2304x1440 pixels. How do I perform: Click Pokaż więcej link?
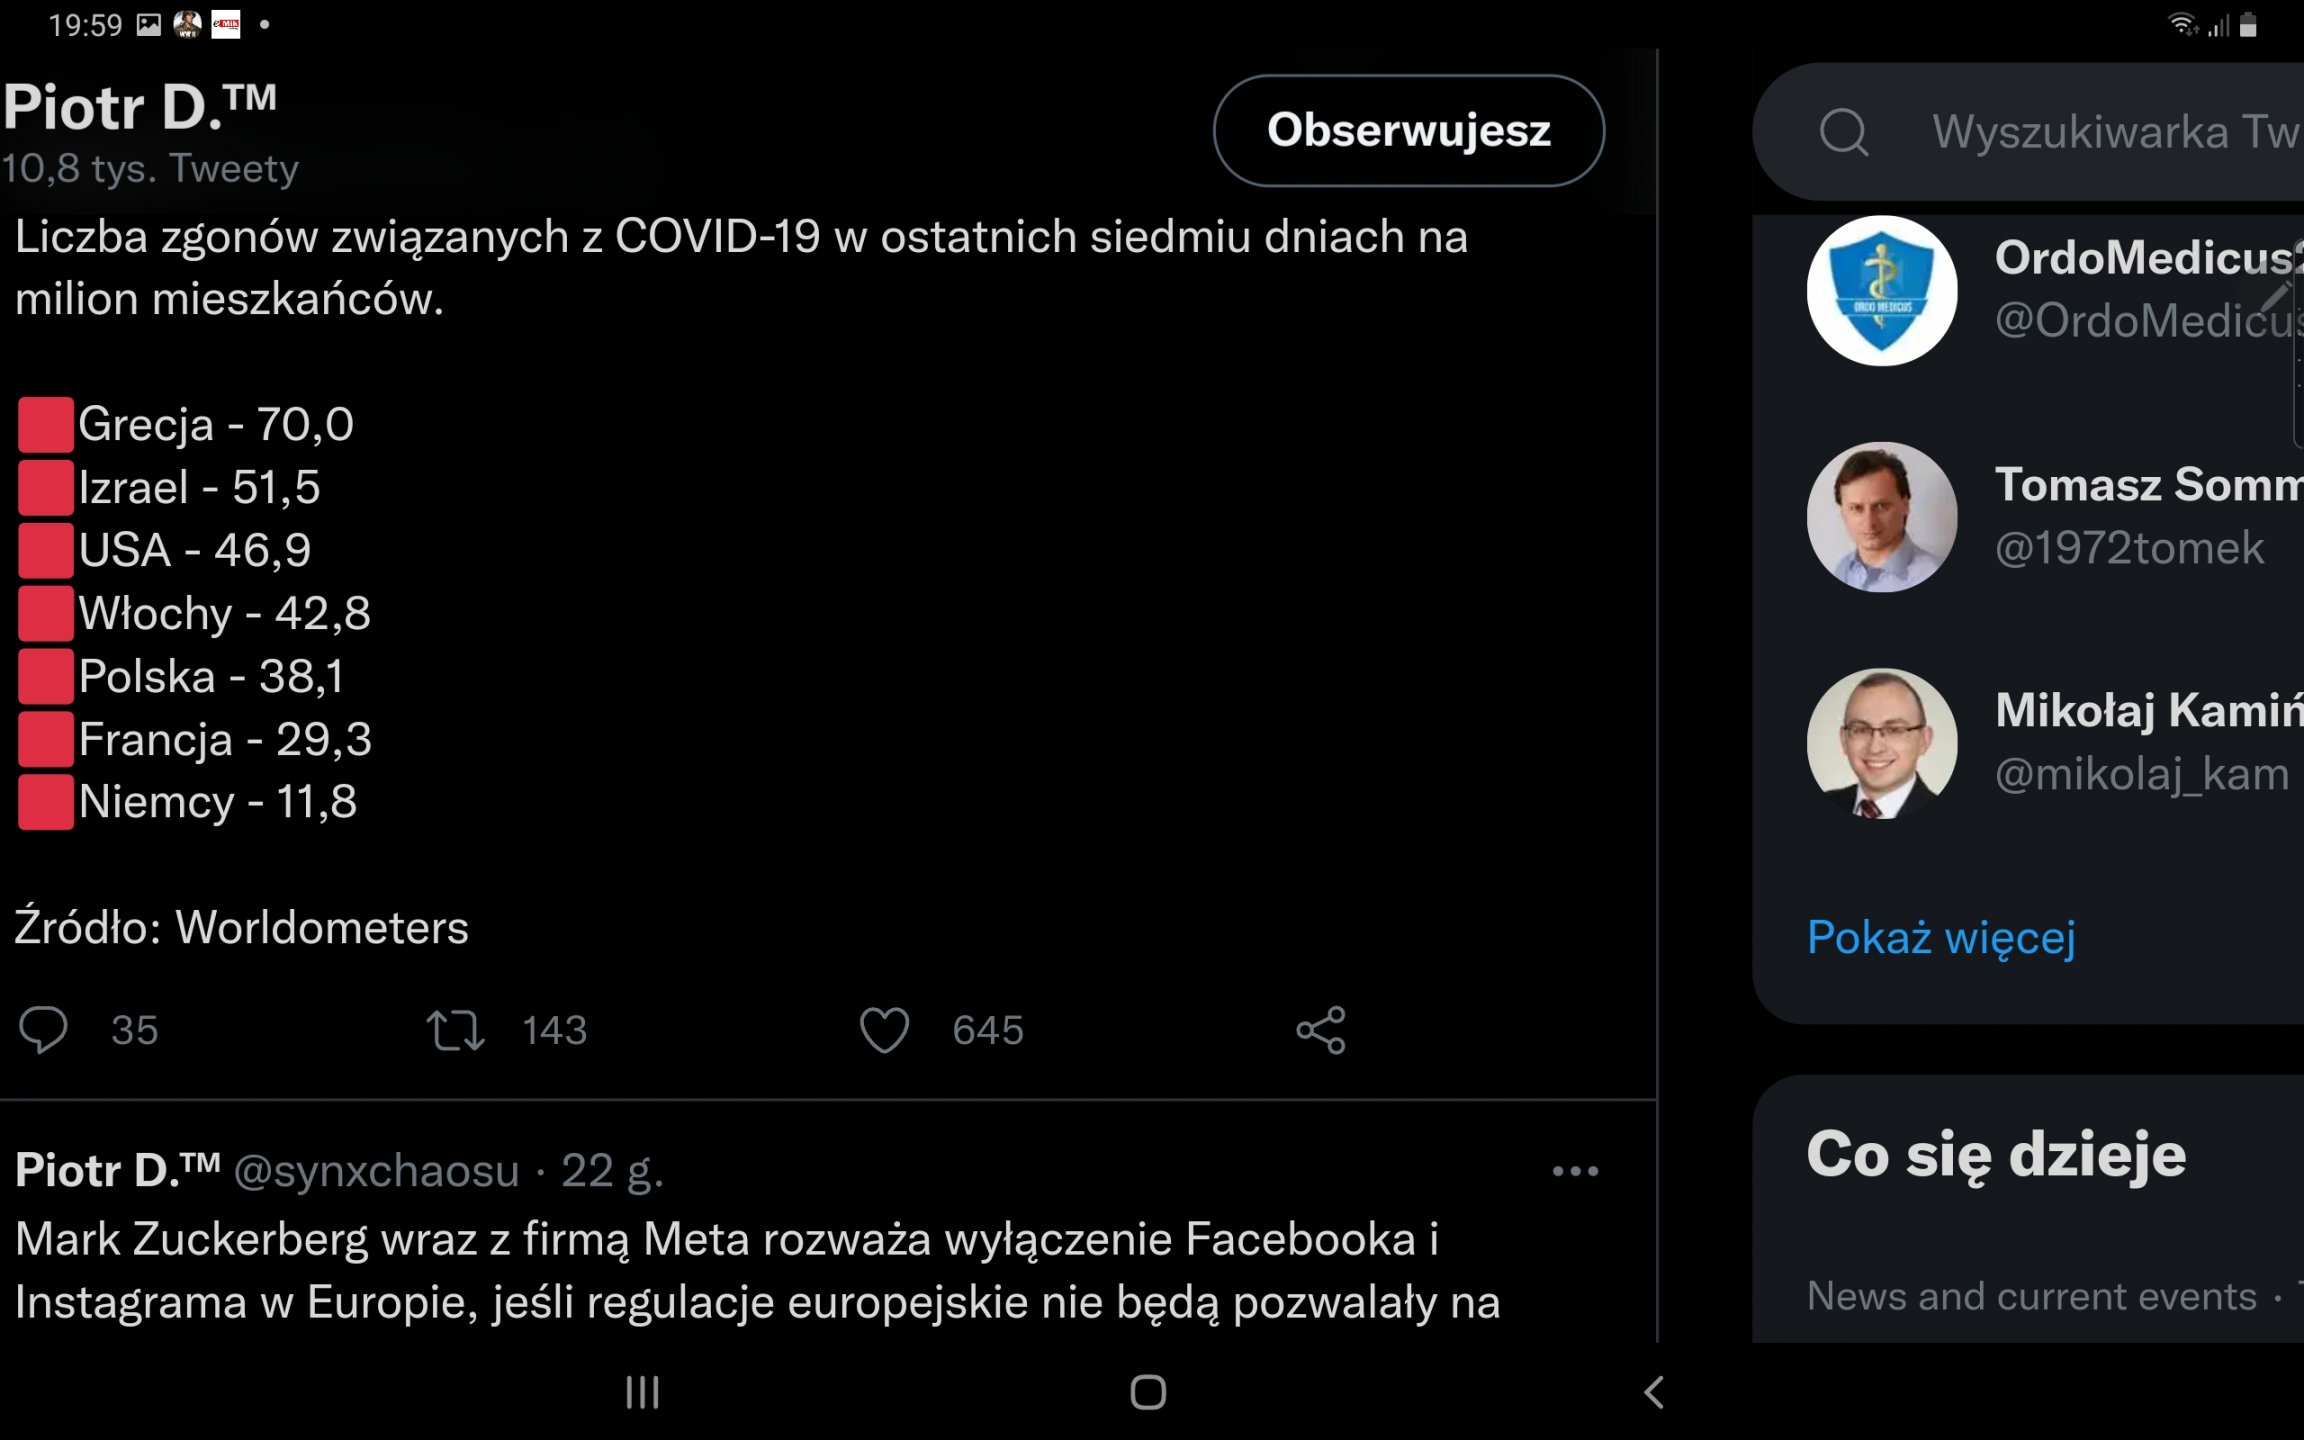click(1941, 938)
